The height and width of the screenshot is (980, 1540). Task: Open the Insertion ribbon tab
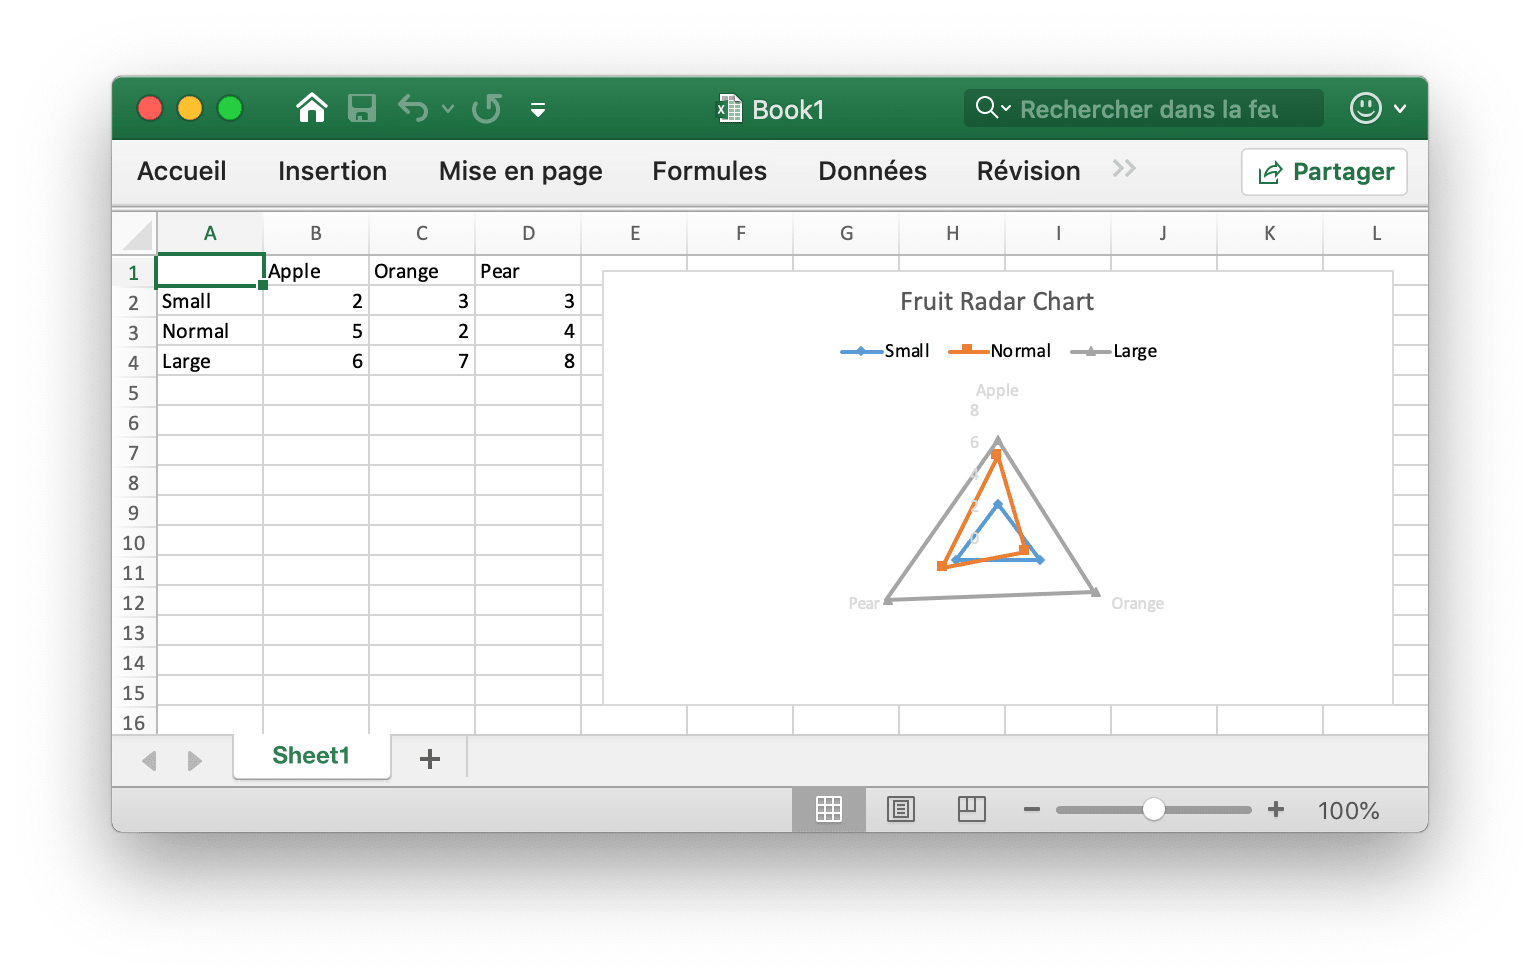coord(332,171)
